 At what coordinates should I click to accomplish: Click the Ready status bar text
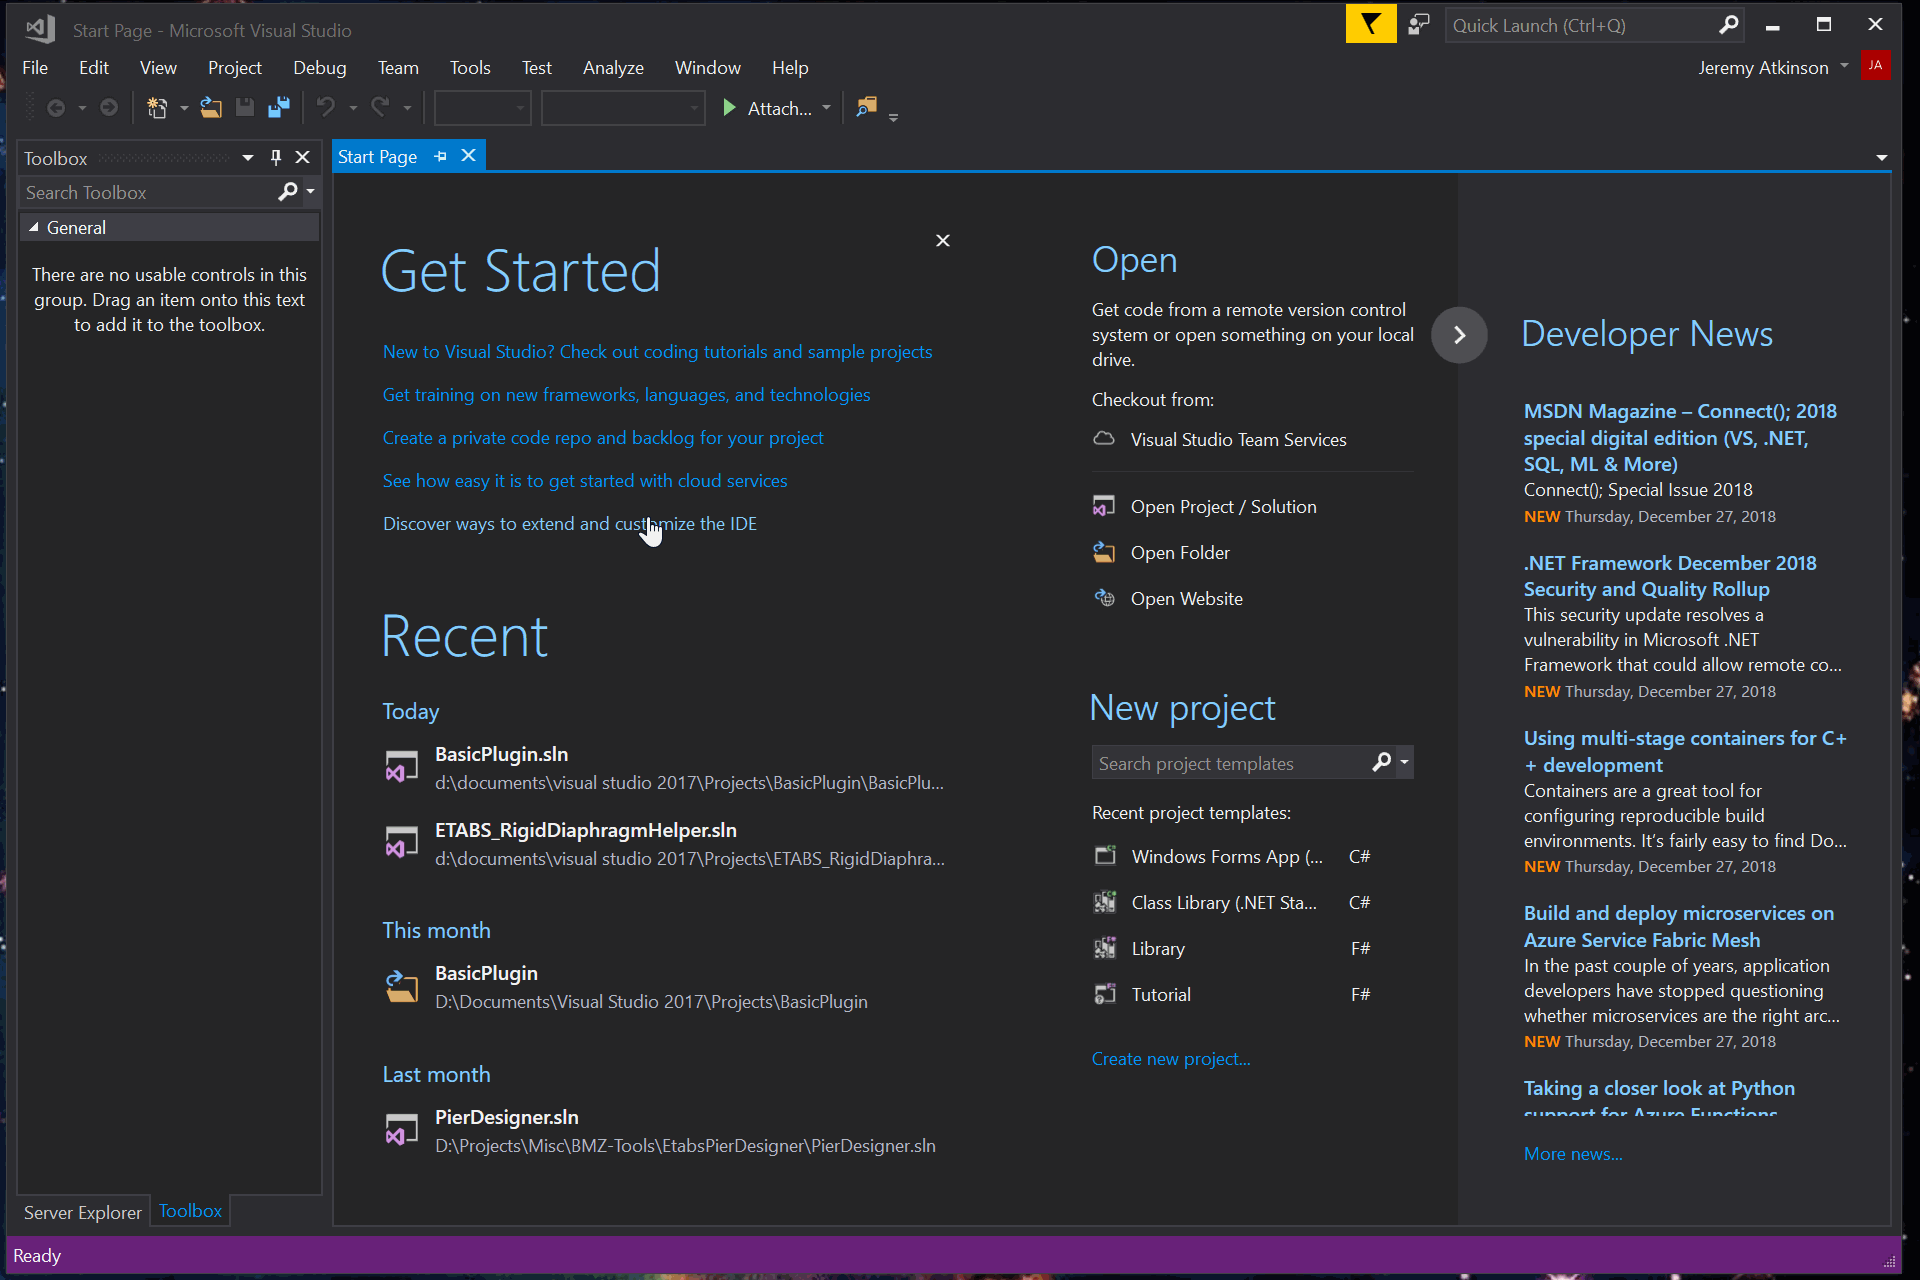[x=37, y=1256]
